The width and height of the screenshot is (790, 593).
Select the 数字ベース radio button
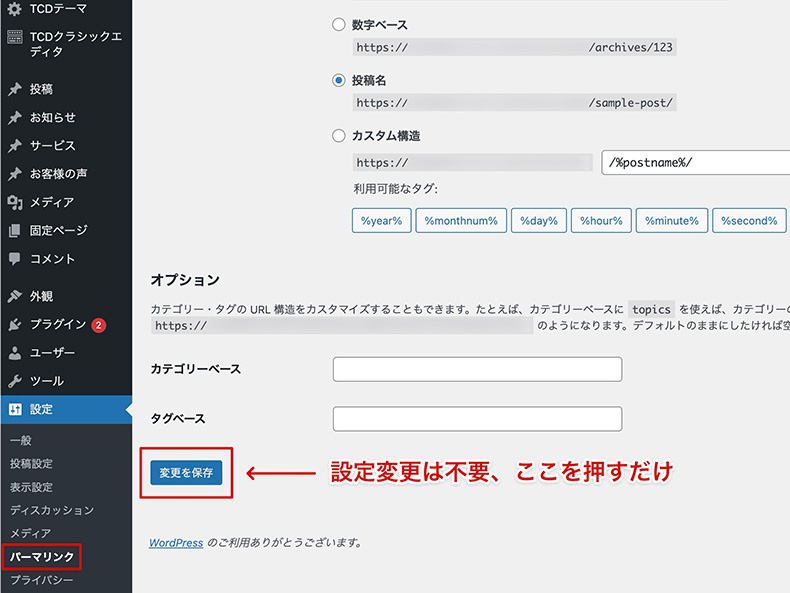point(339,25)
